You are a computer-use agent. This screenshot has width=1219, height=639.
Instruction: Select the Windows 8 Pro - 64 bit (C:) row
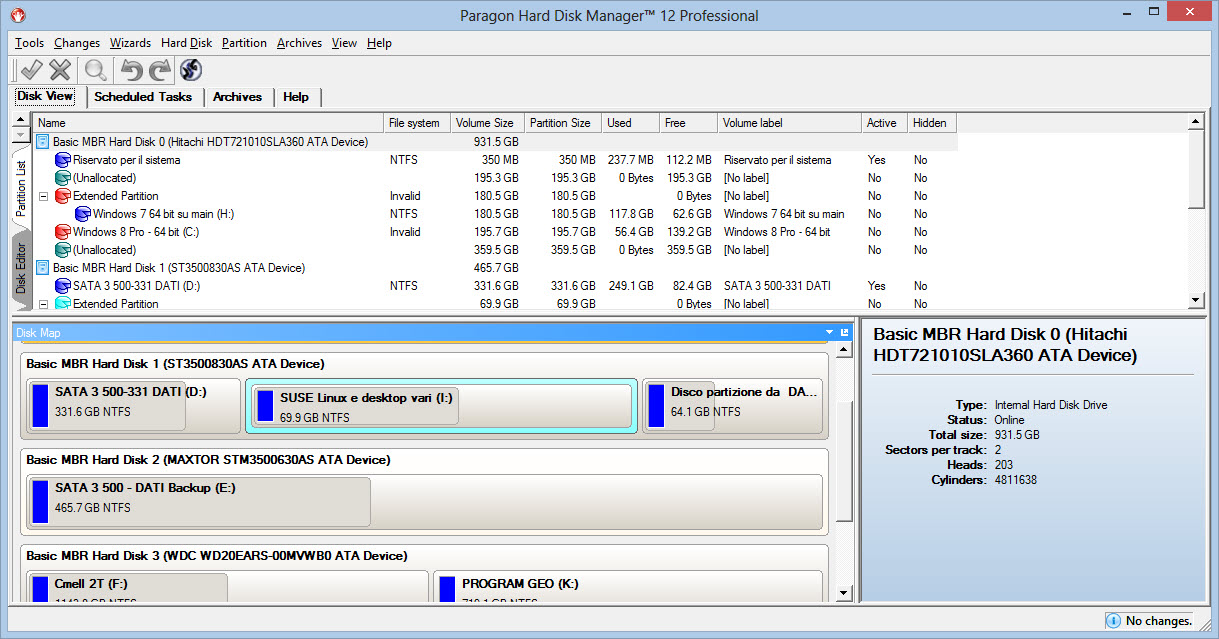coord(496,232)
